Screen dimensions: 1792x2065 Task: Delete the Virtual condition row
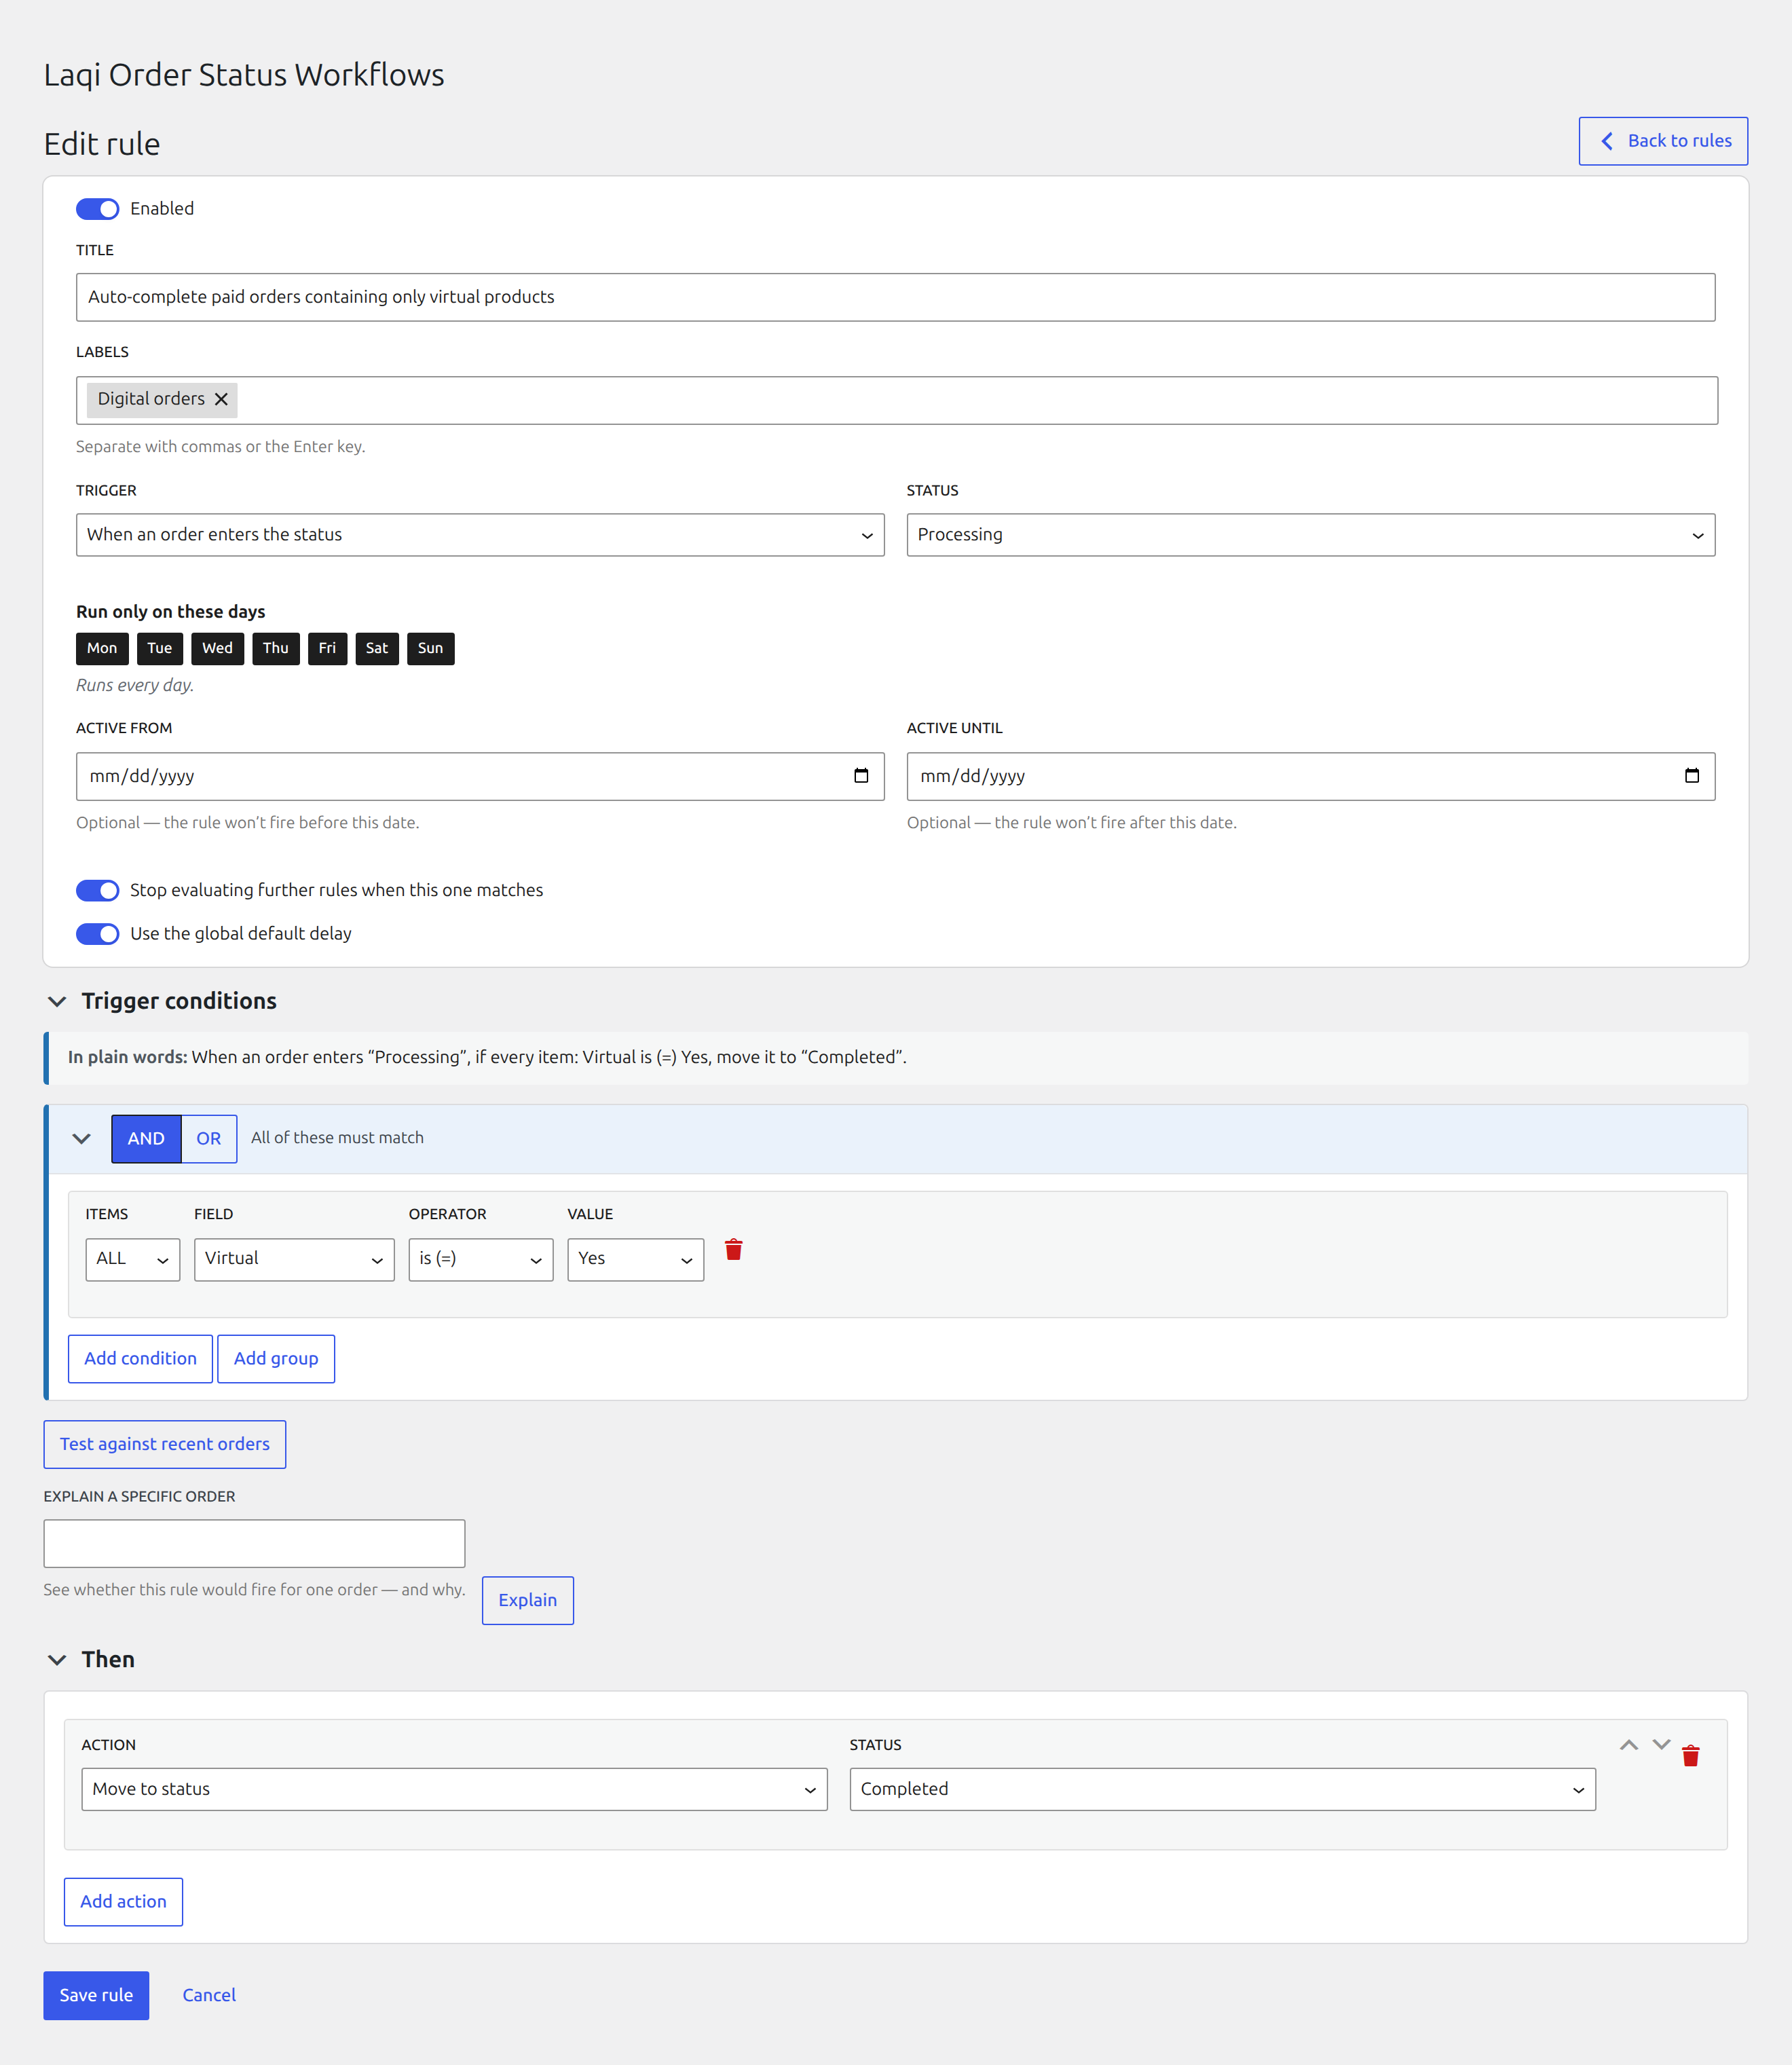click(734, 1250)
